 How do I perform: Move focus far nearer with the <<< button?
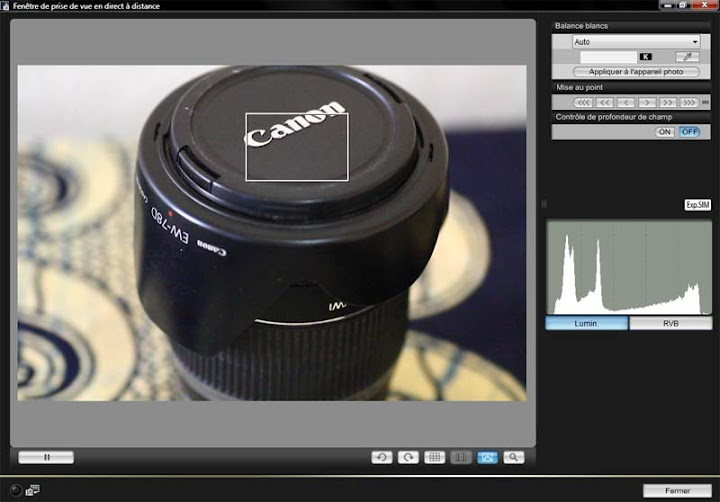click(x=583, y=102)
